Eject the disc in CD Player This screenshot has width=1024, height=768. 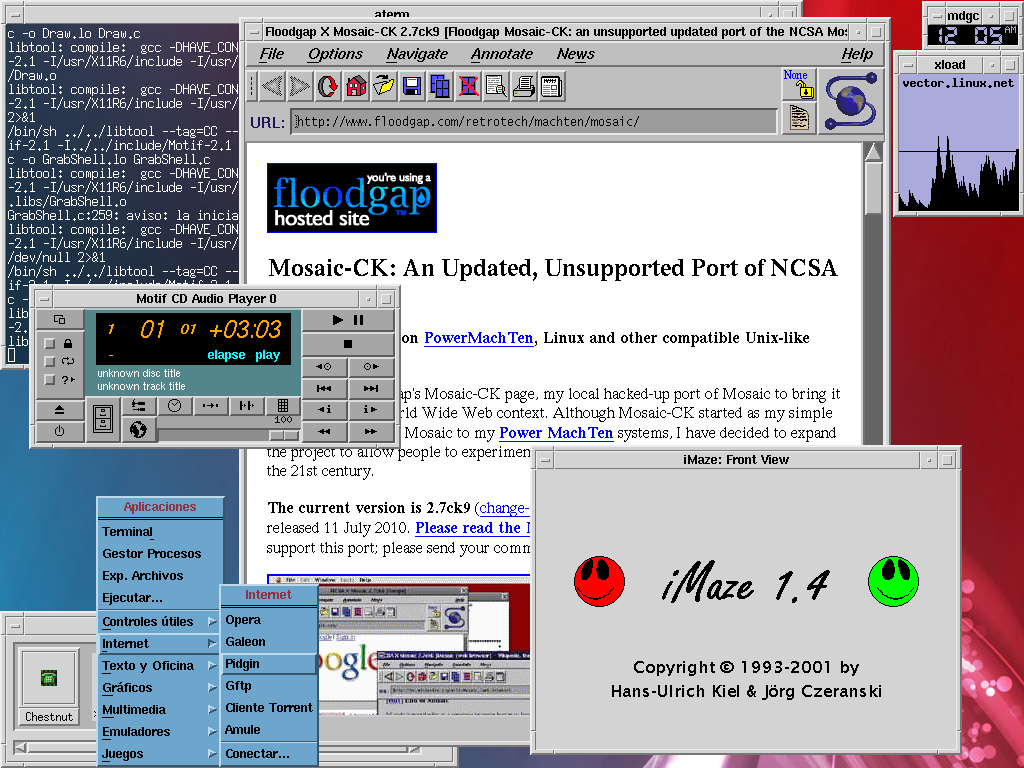pyautogui.click(x=59, y=410)
